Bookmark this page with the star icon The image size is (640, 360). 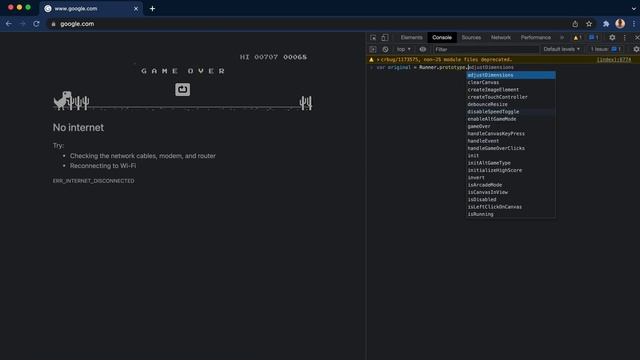coord(589,24)
